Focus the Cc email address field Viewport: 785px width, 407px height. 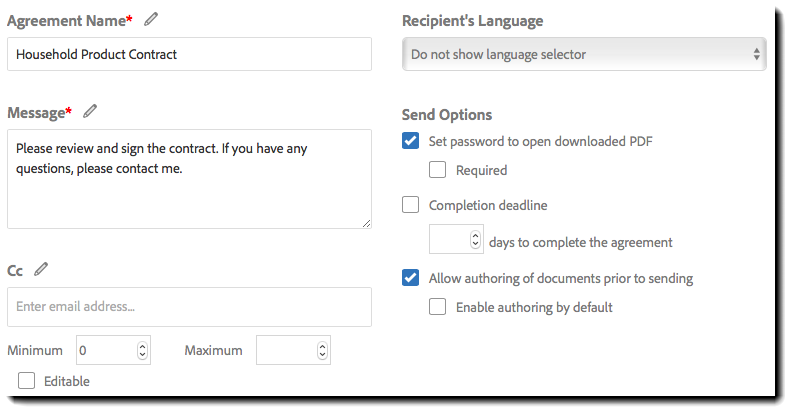(189, 306)
